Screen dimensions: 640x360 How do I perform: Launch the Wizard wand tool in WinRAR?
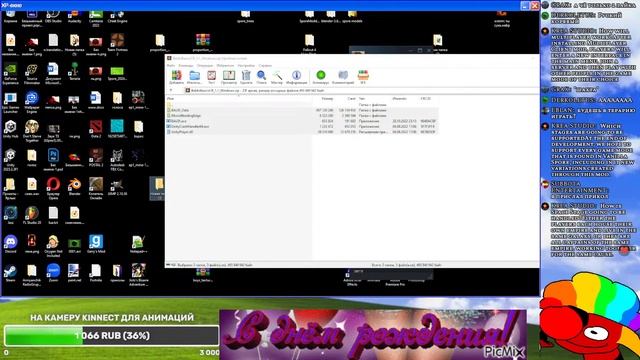(x=277, y=77)
